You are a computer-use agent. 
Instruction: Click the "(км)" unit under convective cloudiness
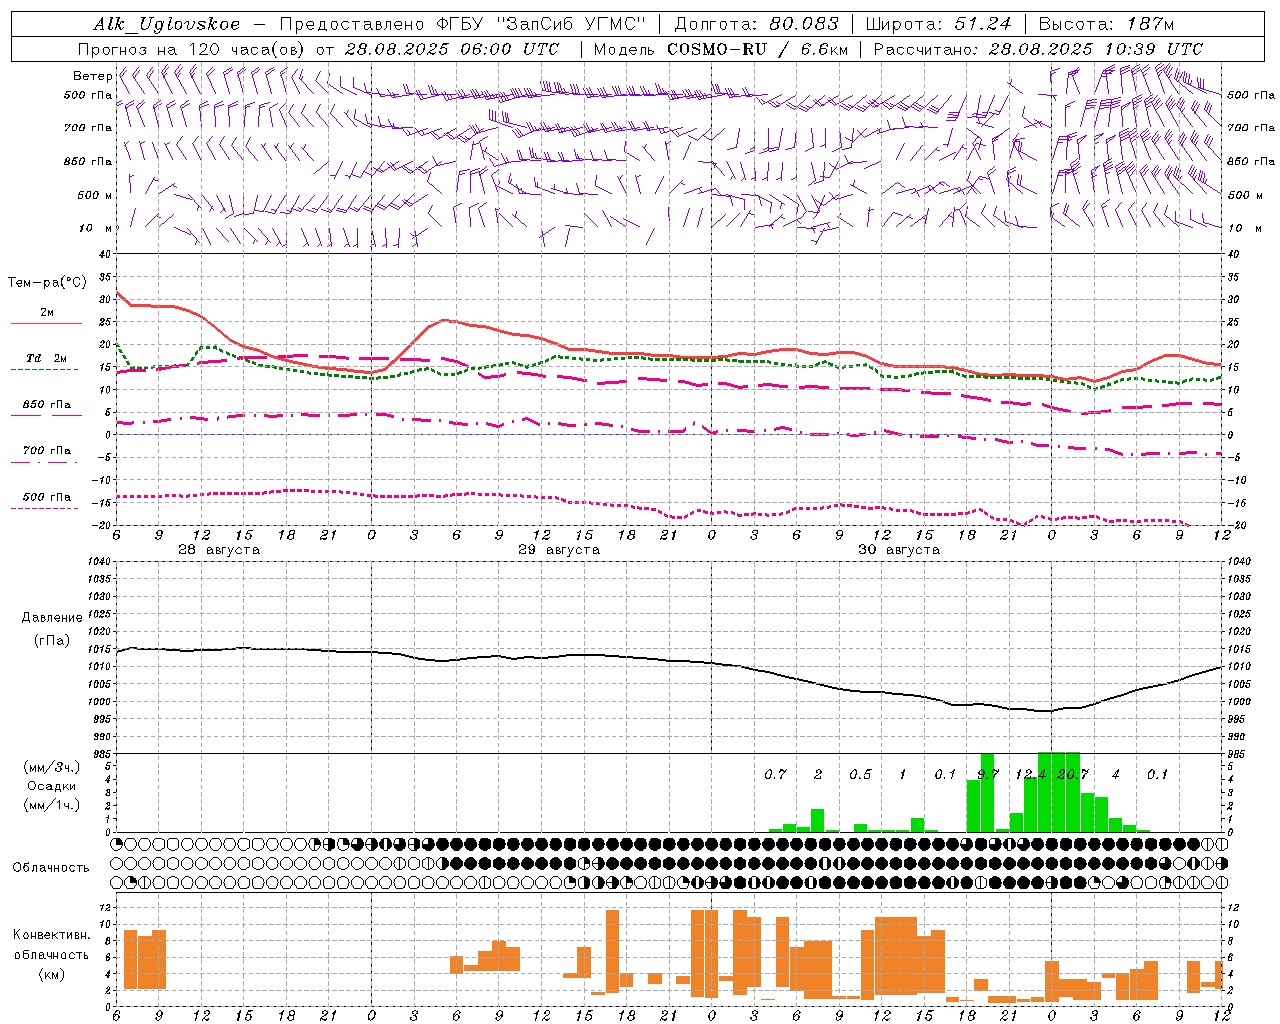tap(51, 974)
